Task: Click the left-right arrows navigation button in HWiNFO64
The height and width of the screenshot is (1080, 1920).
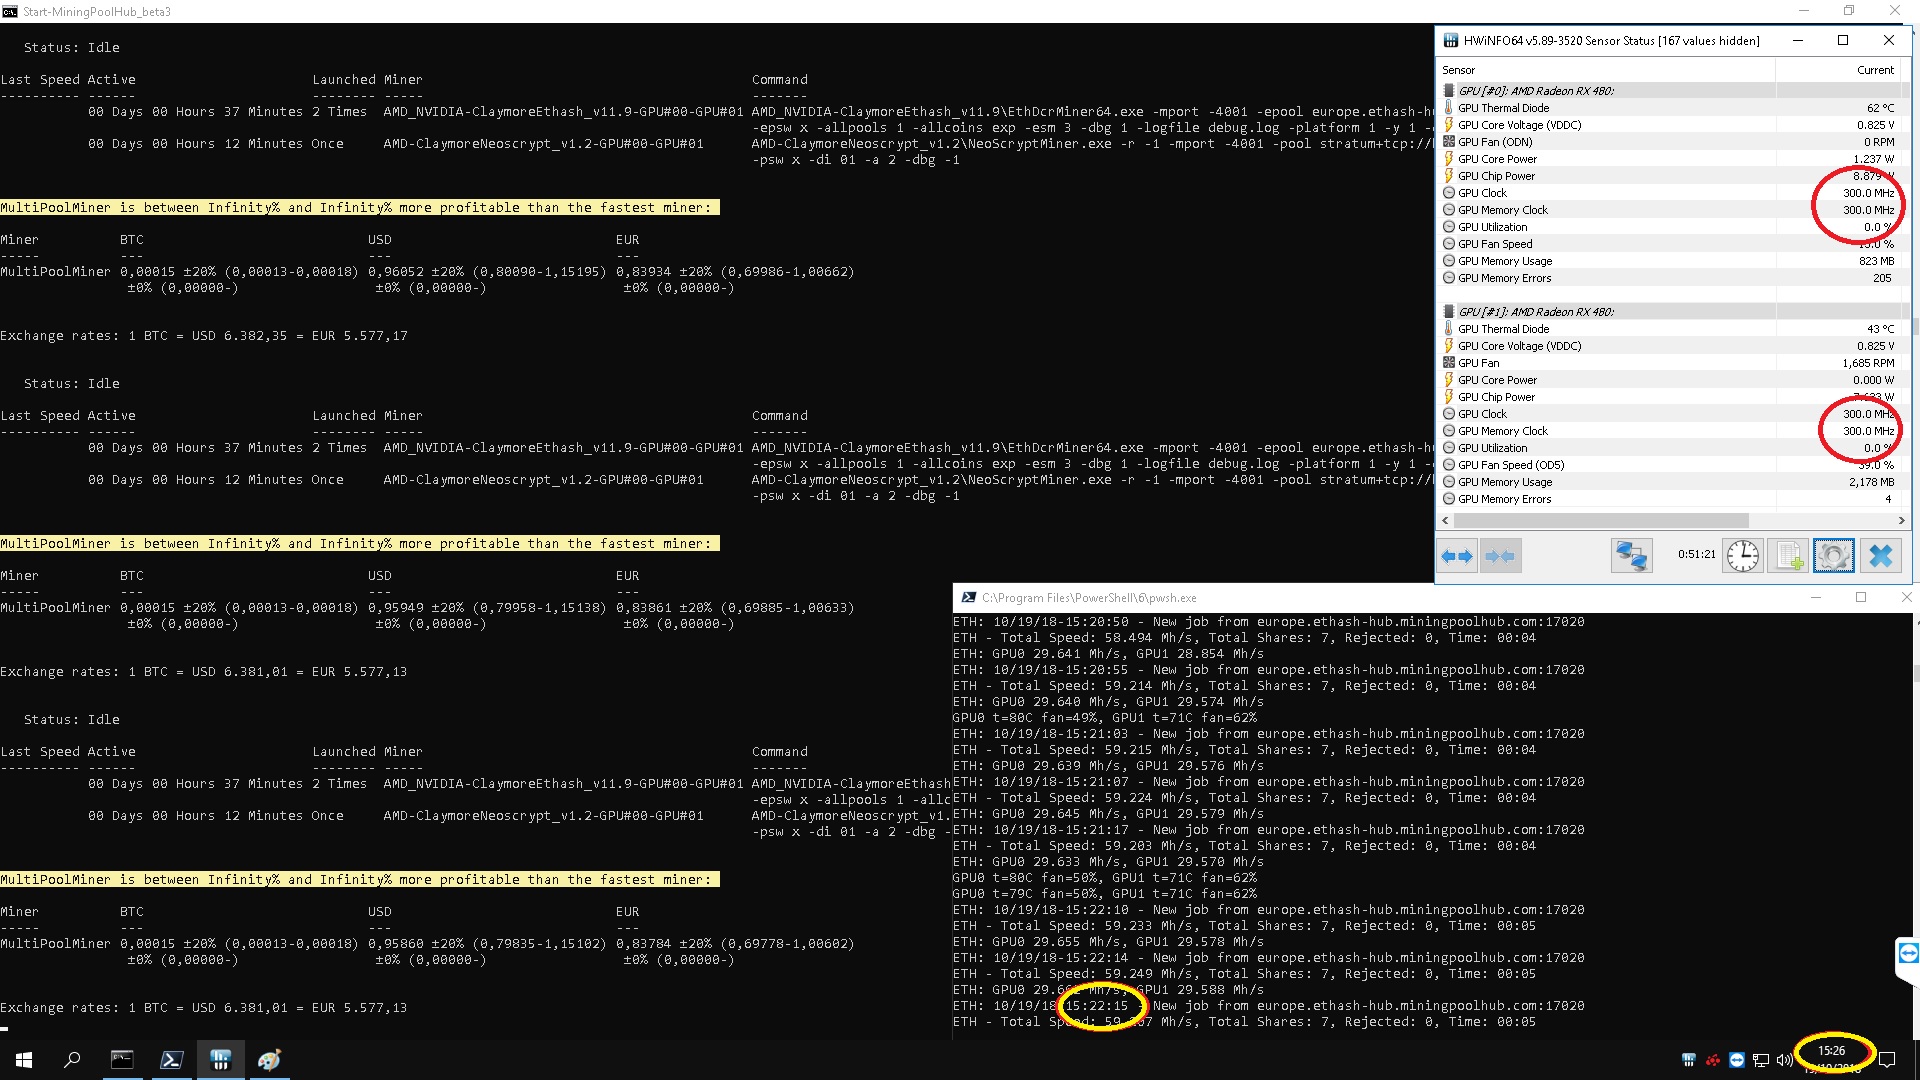Action: click(x=1457, y=556)
